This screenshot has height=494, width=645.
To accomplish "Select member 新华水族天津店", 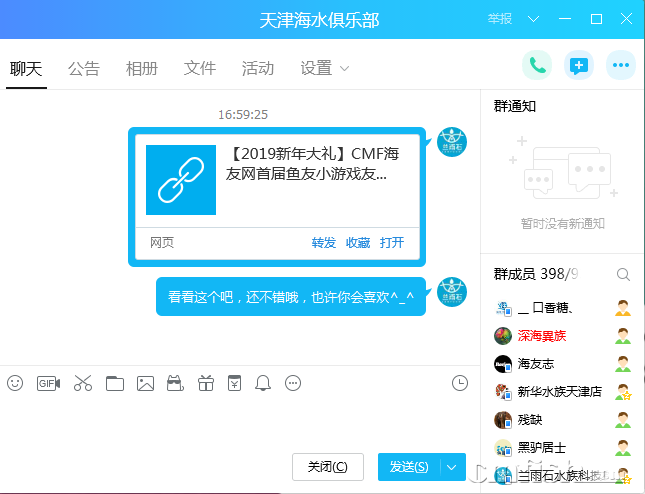I will click(562, 392).
